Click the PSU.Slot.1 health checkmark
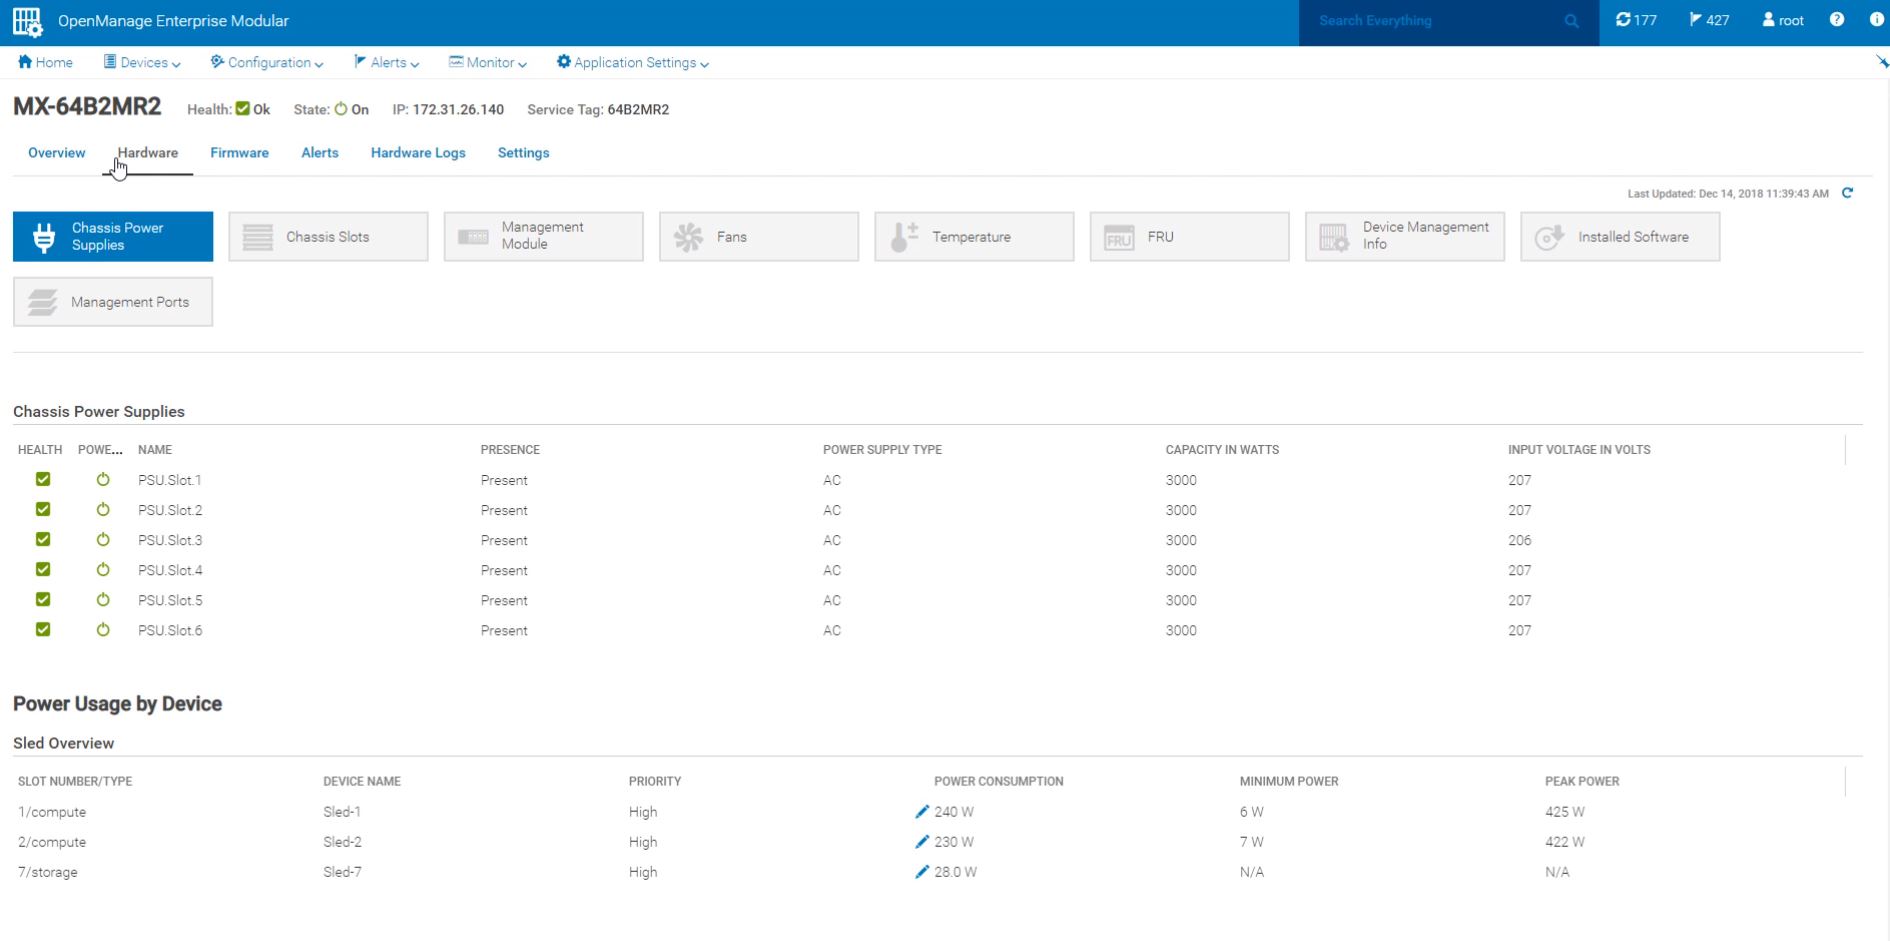The image size is (1890, 941). (43, 480)
